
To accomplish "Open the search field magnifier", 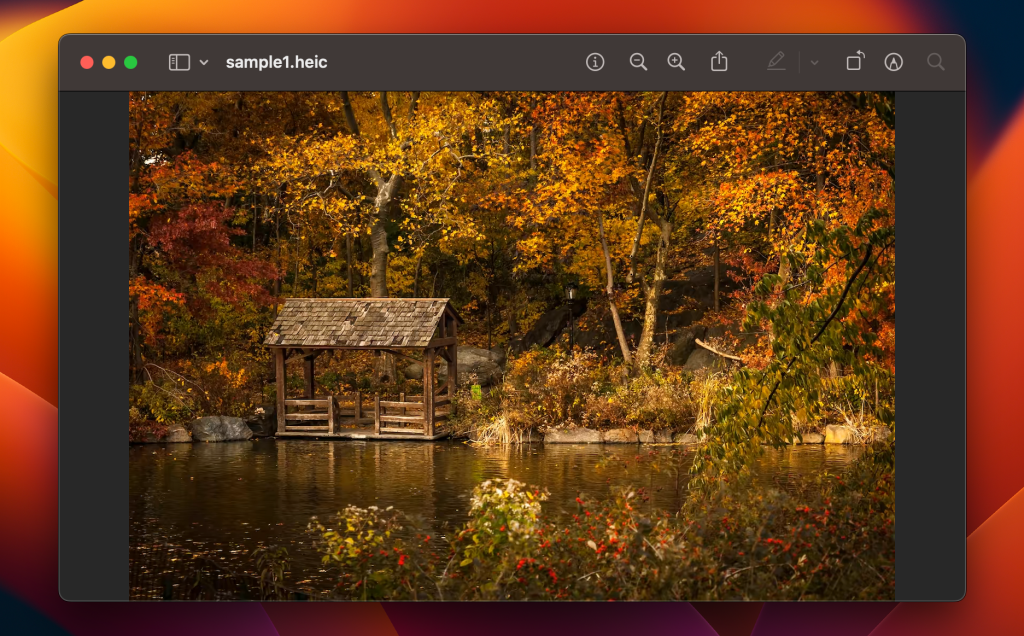I will pos(936,62).
